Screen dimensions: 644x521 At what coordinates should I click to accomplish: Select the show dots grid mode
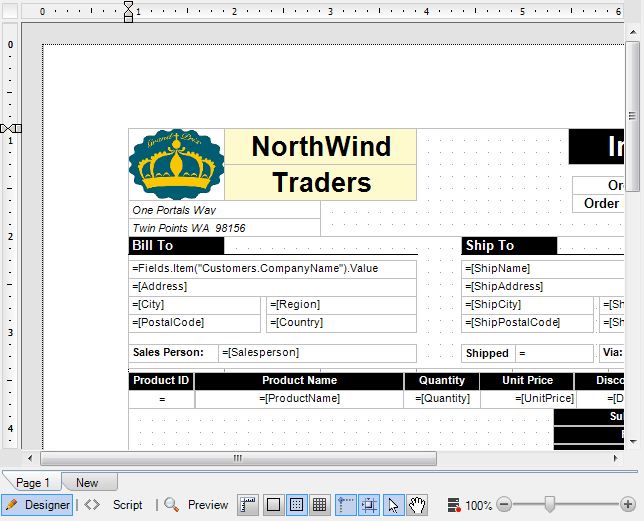pyautogui.click(x=296, y=505)
